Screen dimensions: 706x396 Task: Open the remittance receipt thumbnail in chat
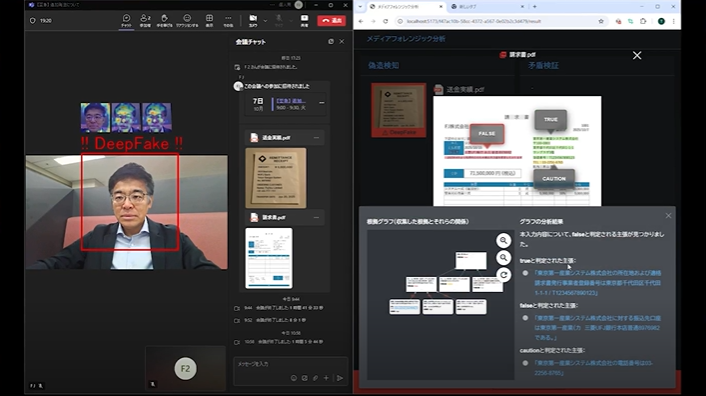[276, 178]
